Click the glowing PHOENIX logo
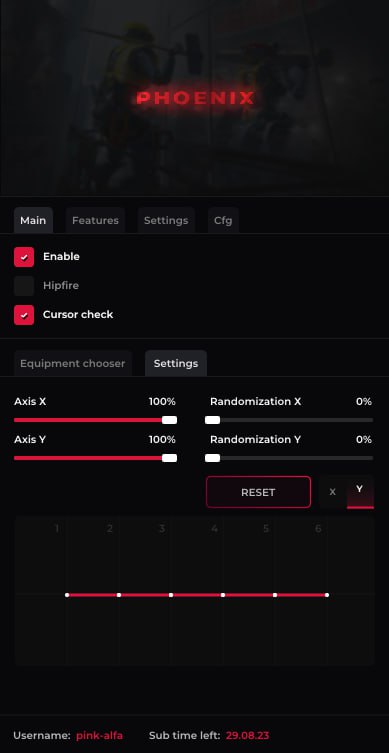The image size is (389, 753). (x=195, y=98)
